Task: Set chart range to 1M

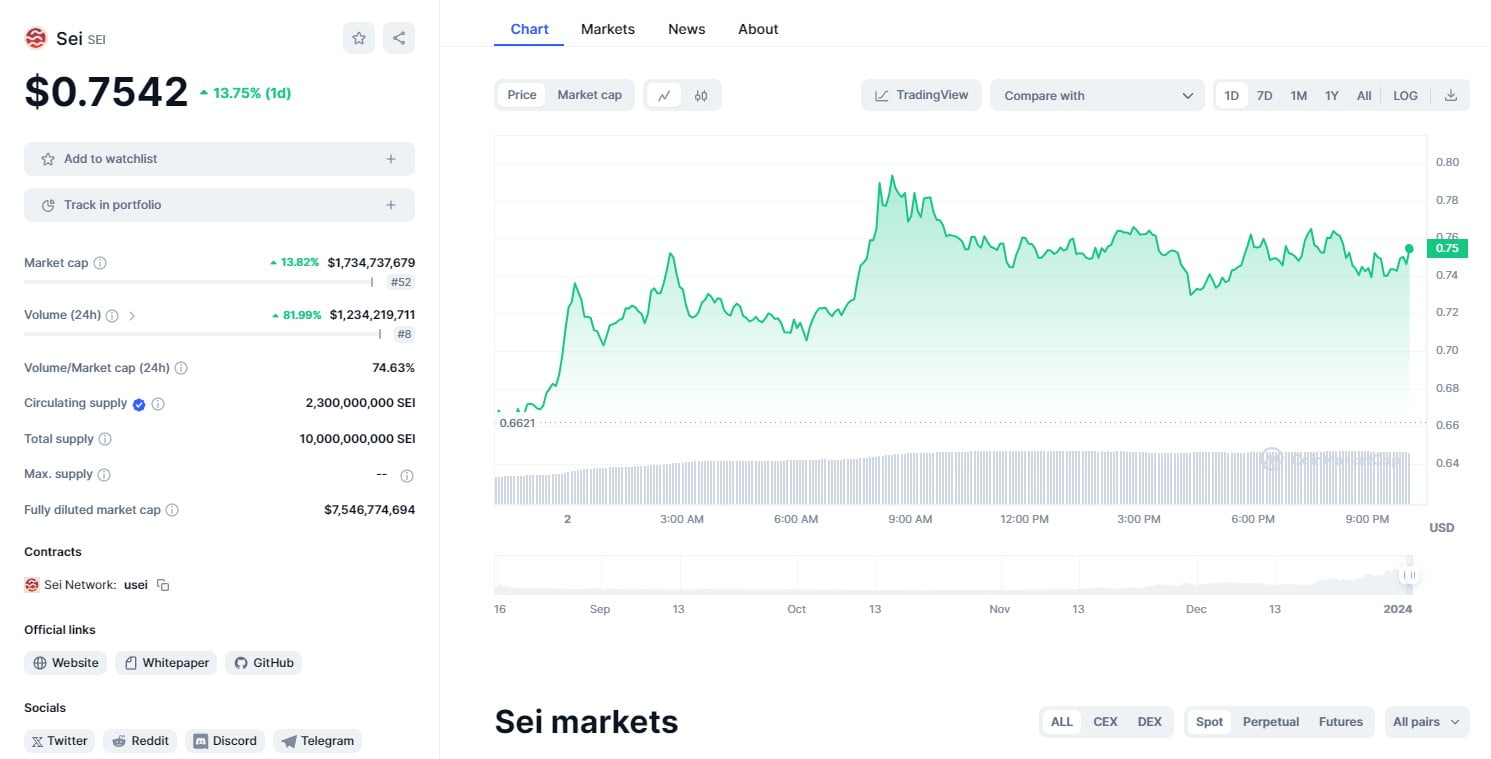Action: [x=1298, y=95]
